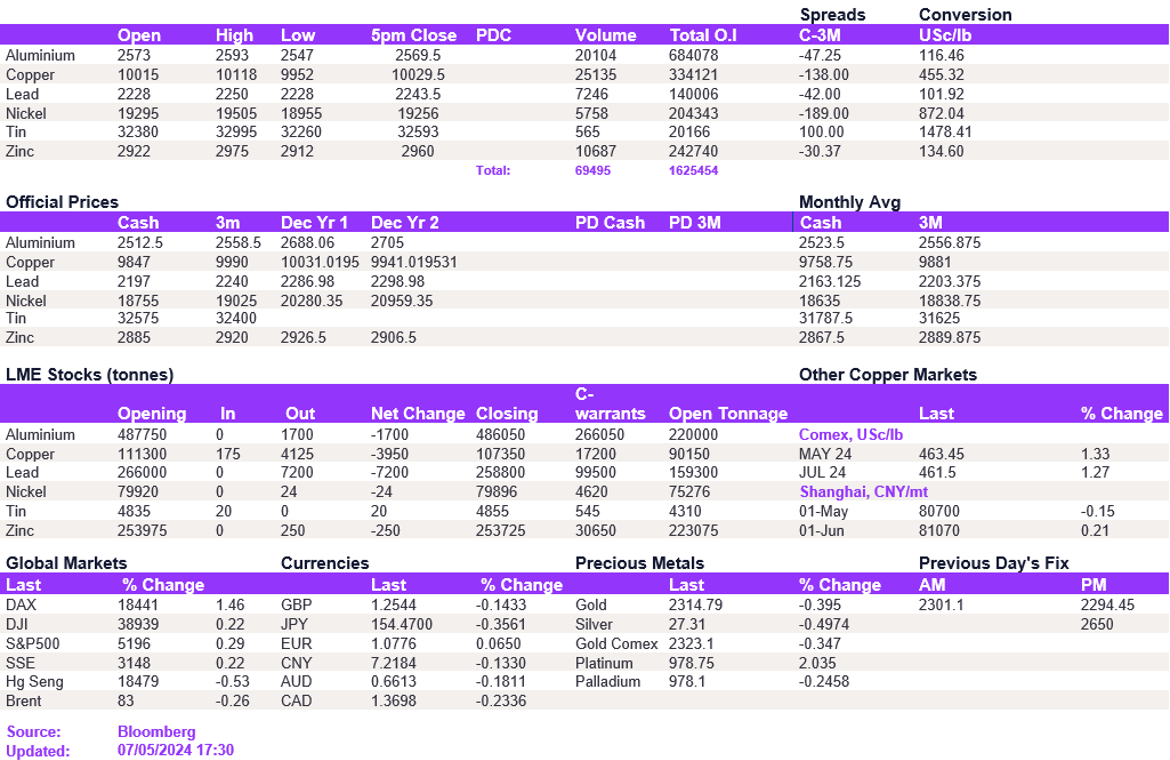Select Nickel Volume value 5758

click(x=591, y=114)
